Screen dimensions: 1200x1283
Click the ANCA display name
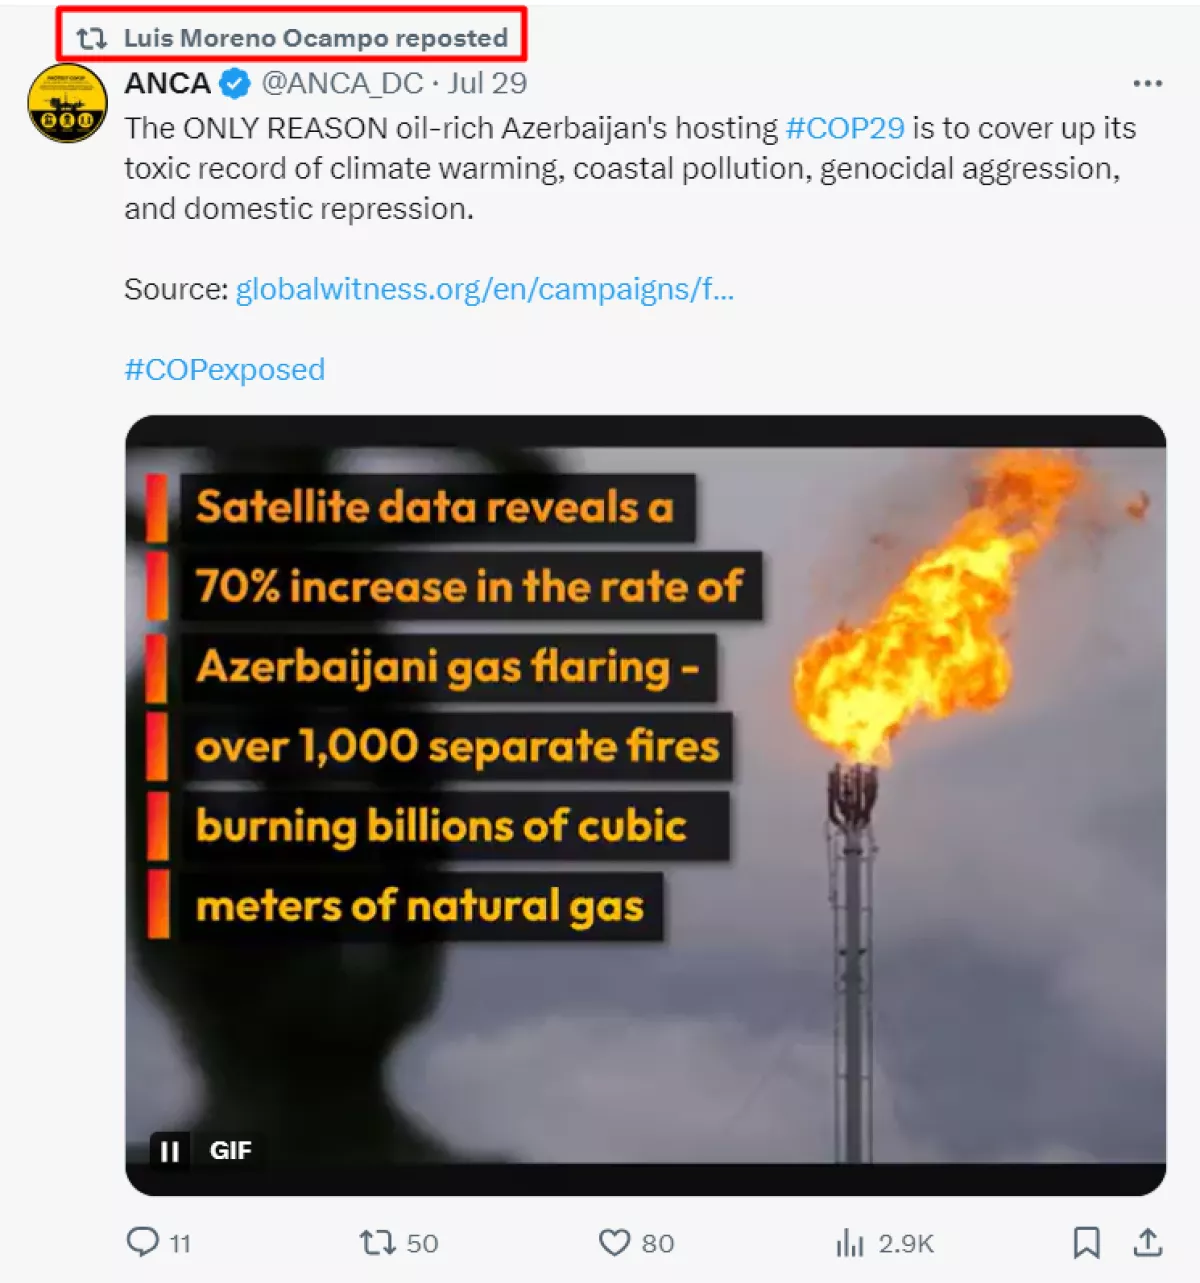pyautogui.click(x=167, y=83)
